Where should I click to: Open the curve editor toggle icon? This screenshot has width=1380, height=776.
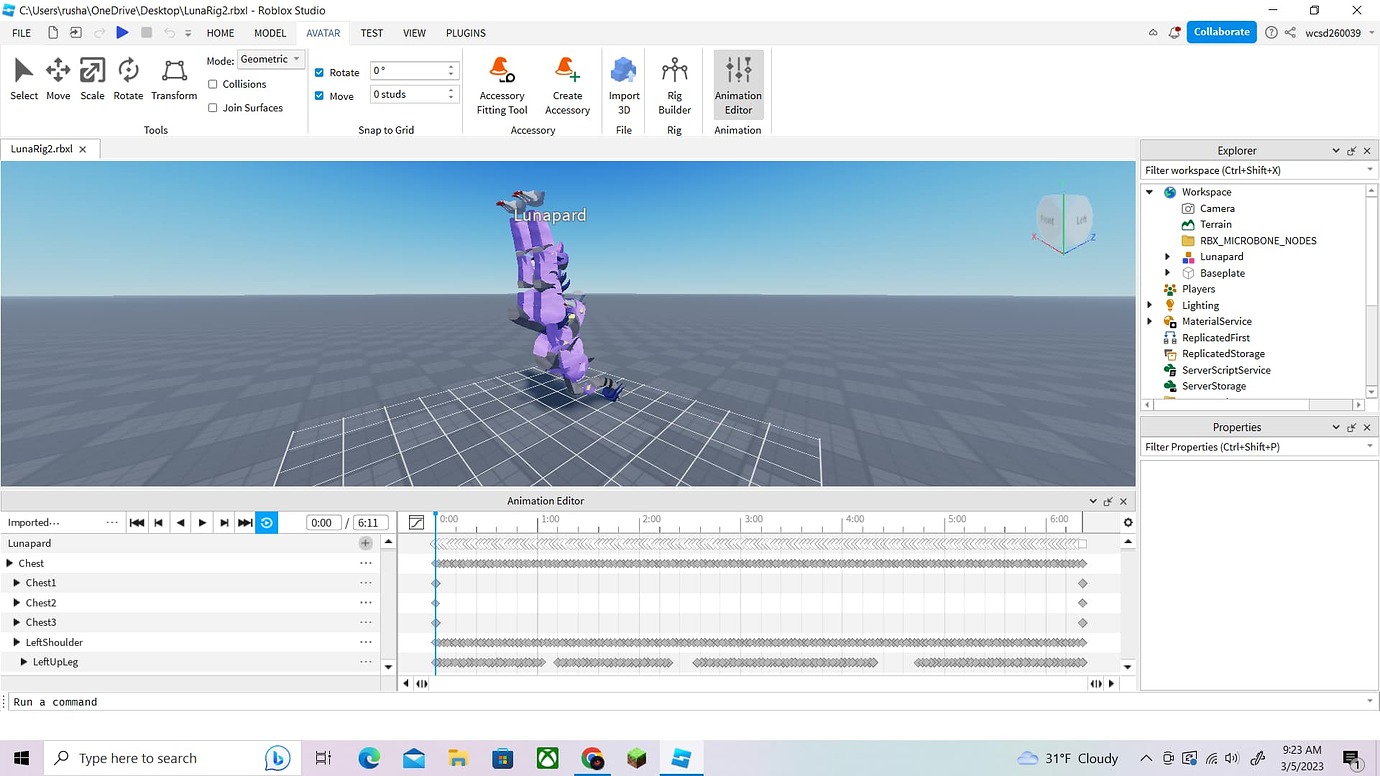(417, 523)
